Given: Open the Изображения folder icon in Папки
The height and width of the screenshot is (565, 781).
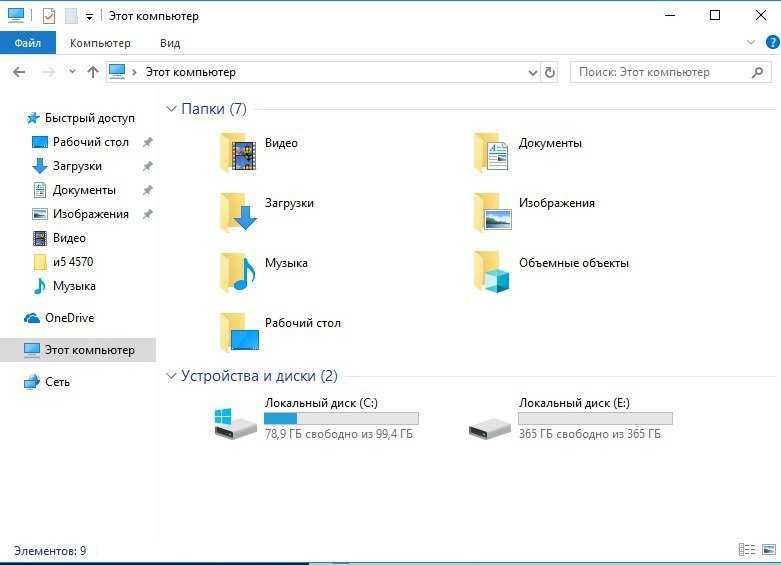Looking at the screenshot, I should point(492,212).
